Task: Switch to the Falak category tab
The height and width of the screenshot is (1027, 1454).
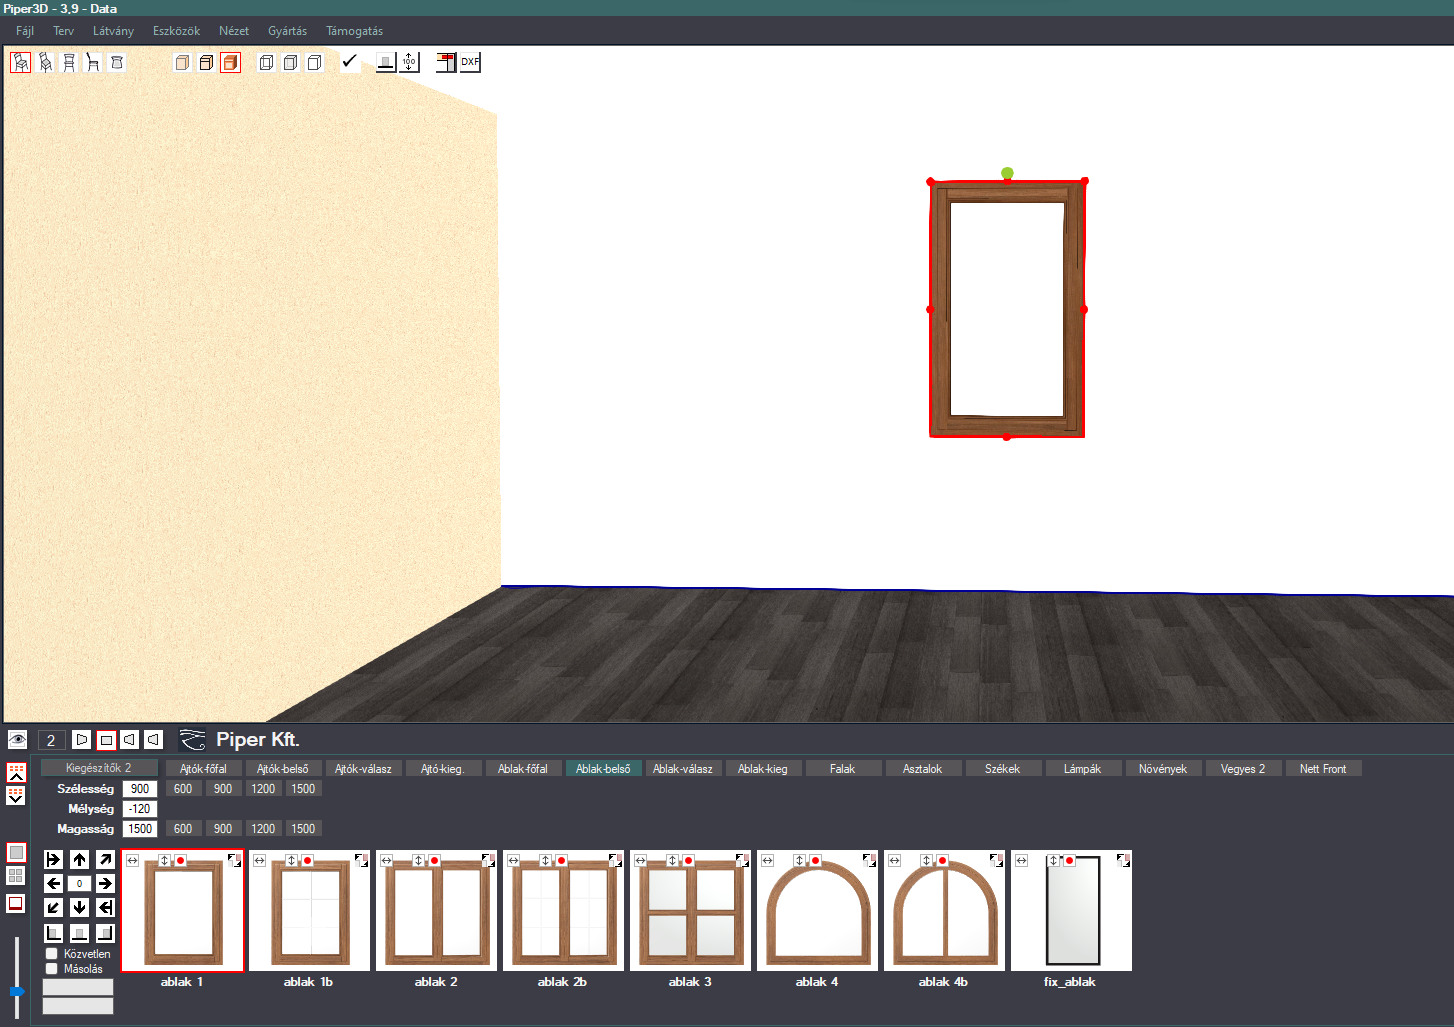Action: [x=842, y=769]
